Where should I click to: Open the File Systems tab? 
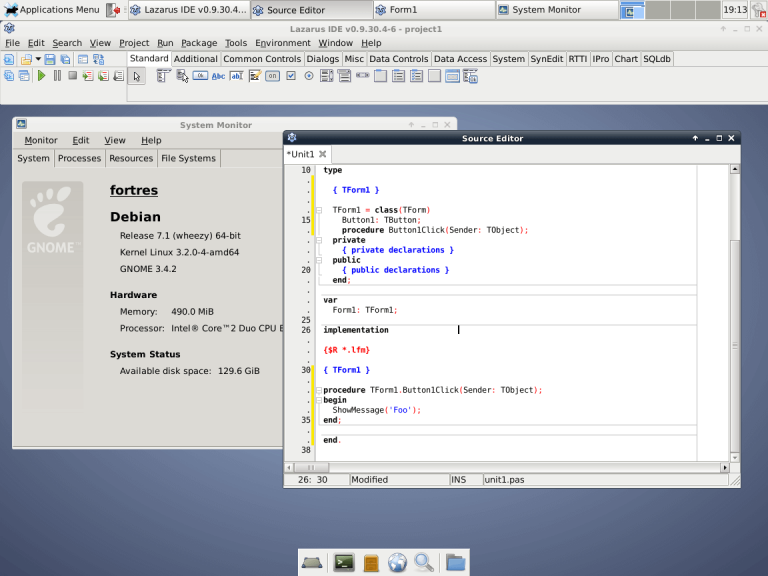pos(188,158)
